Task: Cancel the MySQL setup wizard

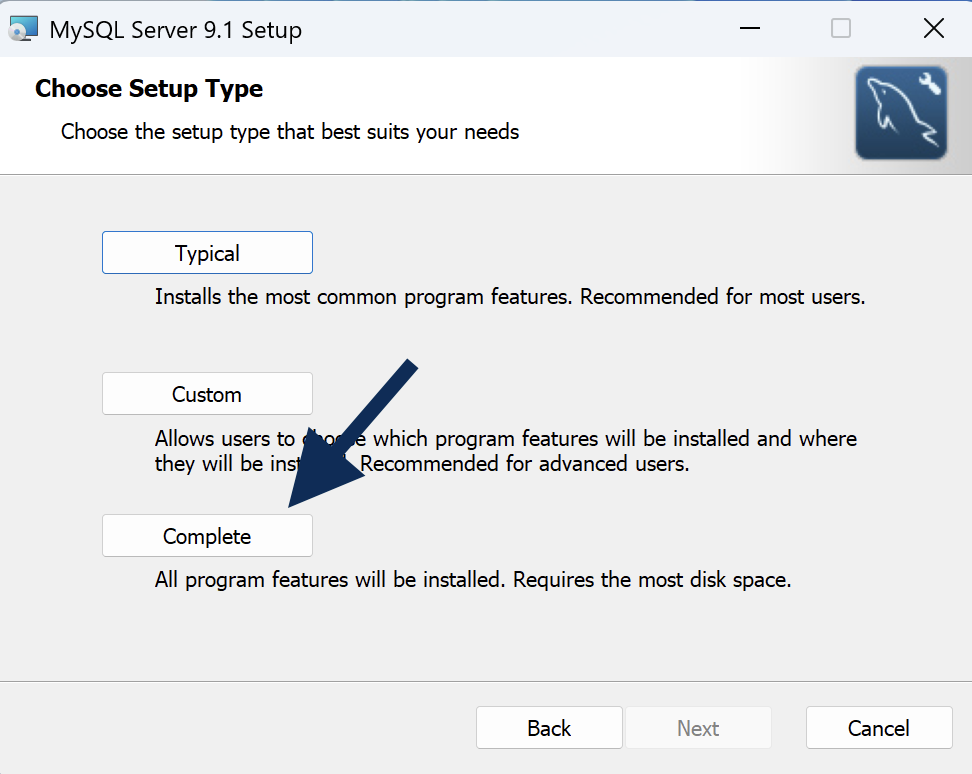Action: point(879,728)
